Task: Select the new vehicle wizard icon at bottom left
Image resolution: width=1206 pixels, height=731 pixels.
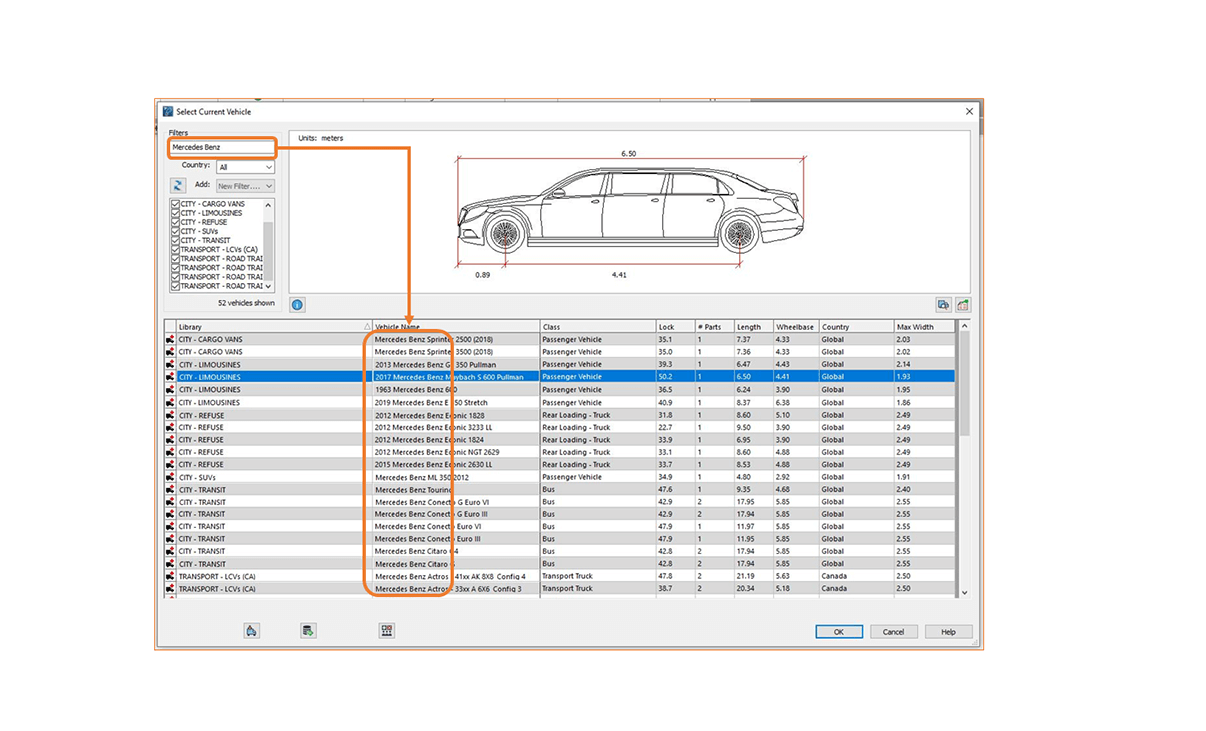Action: (x=251, y=630)
